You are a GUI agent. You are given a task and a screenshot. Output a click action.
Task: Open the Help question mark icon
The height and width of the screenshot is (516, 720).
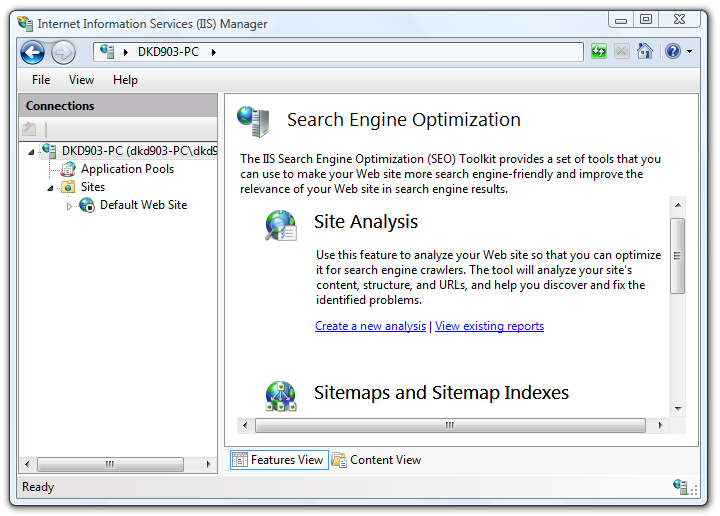672,52
